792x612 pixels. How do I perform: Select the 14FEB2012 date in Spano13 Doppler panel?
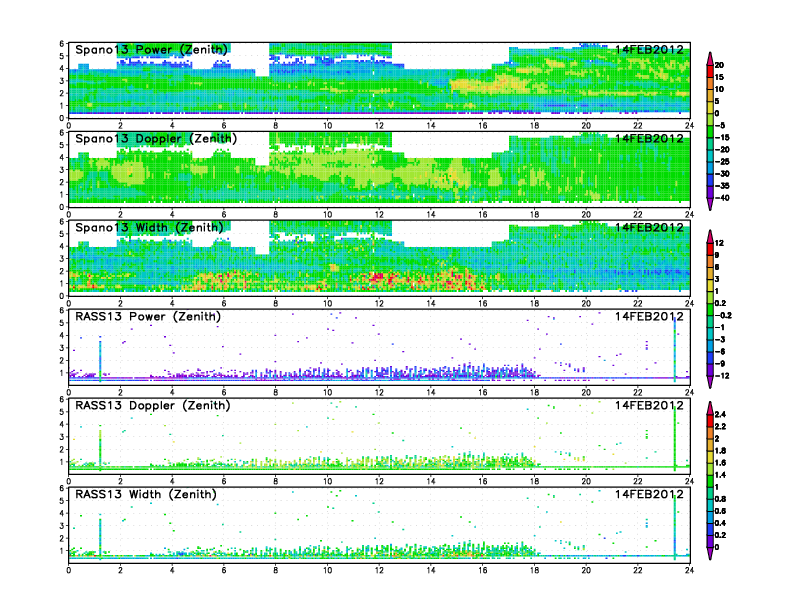tap(649, 139)
